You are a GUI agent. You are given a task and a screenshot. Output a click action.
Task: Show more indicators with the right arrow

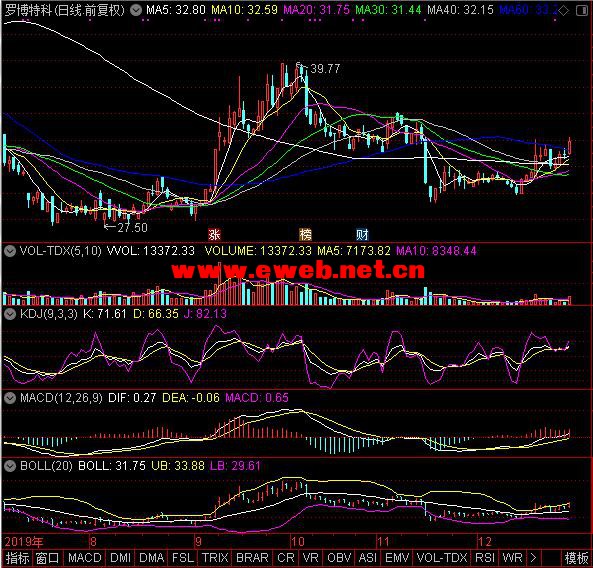coord(533,558)
